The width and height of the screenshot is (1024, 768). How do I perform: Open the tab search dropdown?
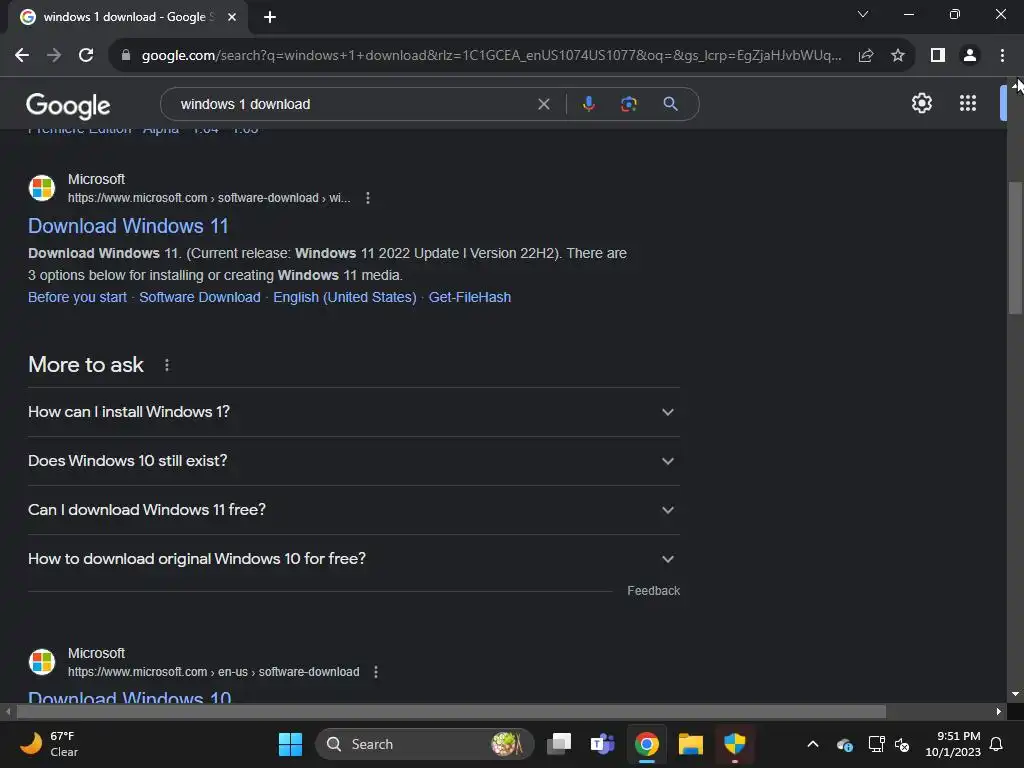(x=863, y=14)
